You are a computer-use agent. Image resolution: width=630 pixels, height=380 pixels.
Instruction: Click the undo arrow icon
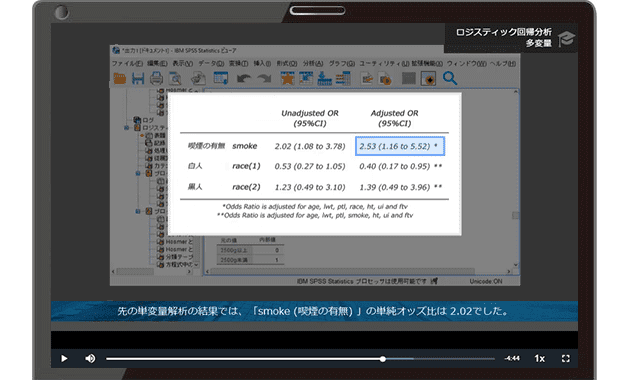243,78
